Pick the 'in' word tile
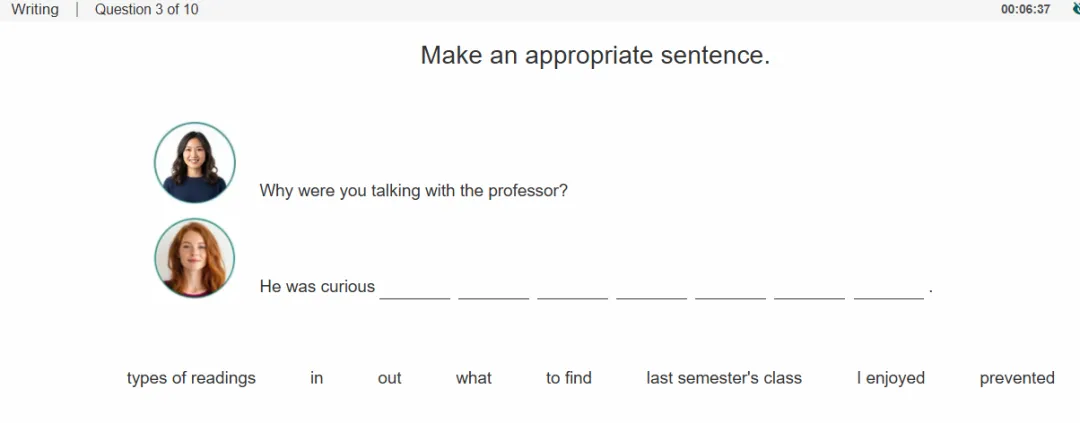 point(316,378)
